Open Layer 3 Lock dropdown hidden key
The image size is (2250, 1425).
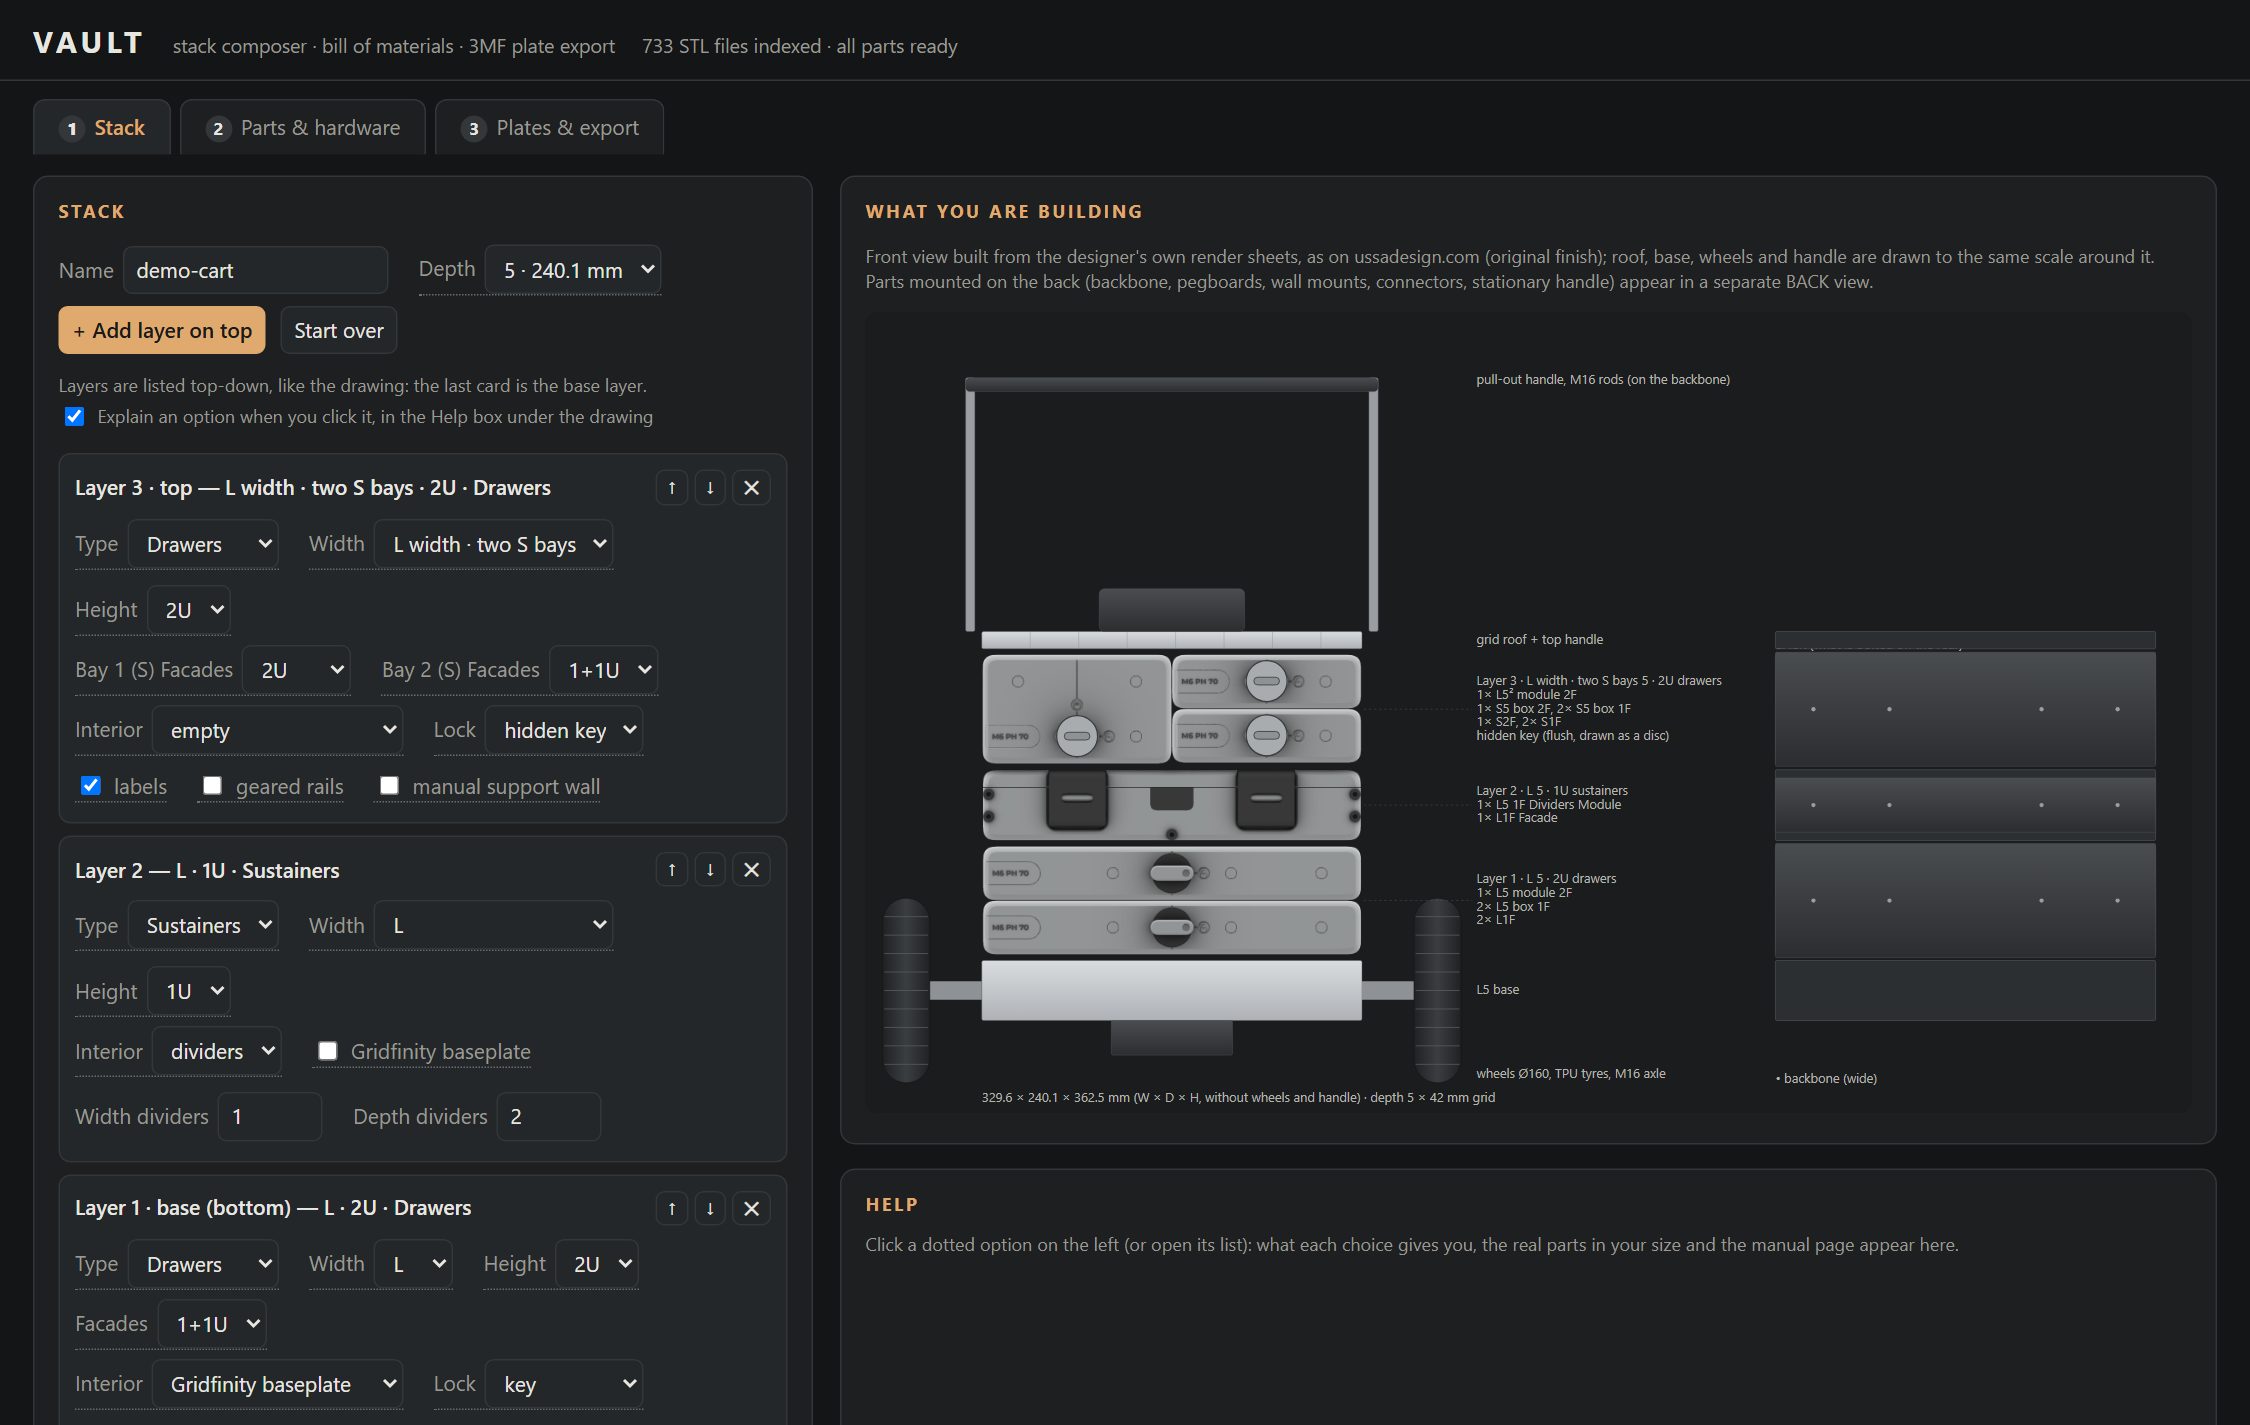564,730
